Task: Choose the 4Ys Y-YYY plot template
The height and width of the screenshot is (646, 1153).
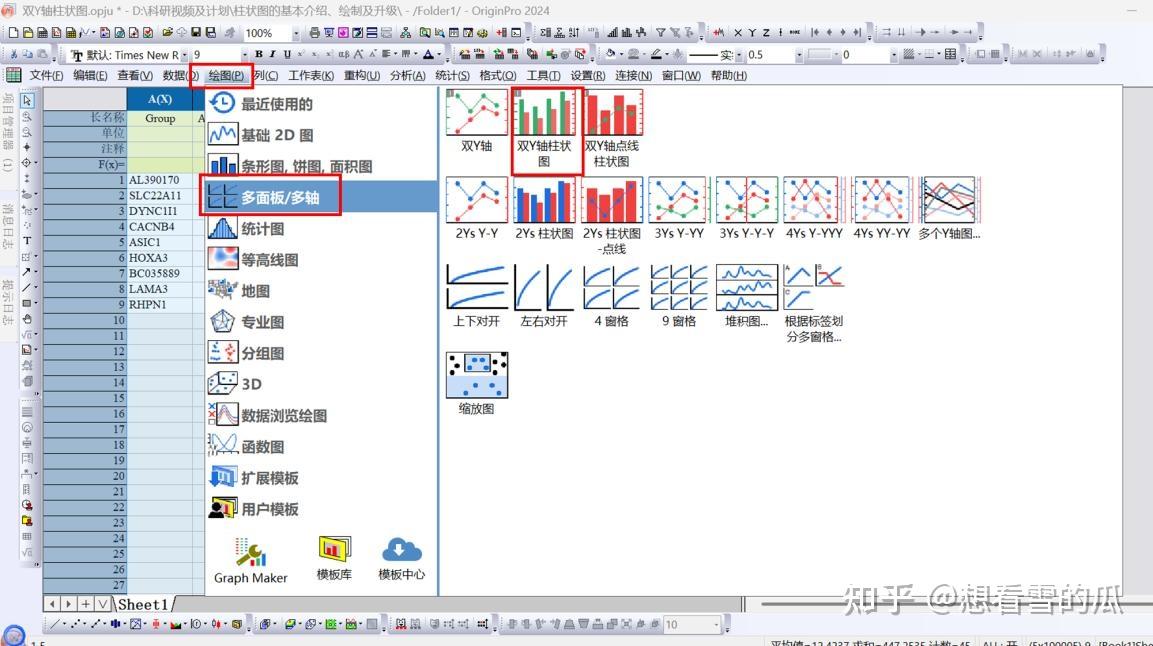Action: (814, 200)
